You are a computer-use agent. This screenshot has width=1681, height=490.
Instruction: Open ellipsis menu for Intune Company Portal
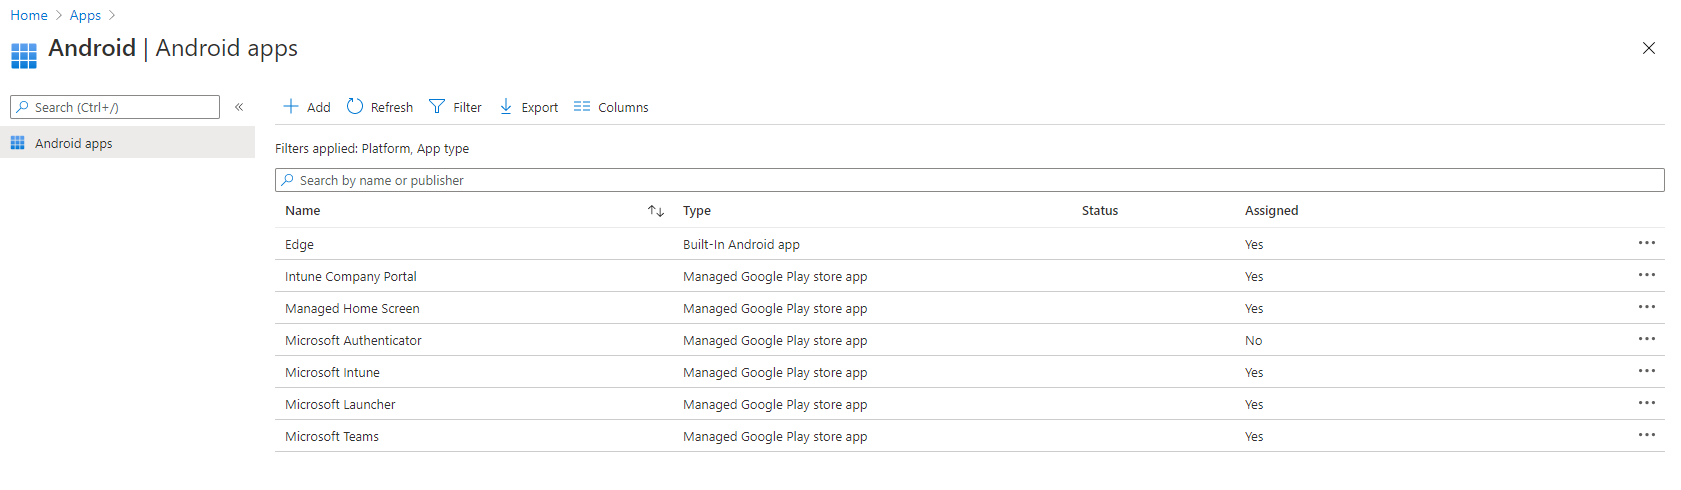(1646, 275)
